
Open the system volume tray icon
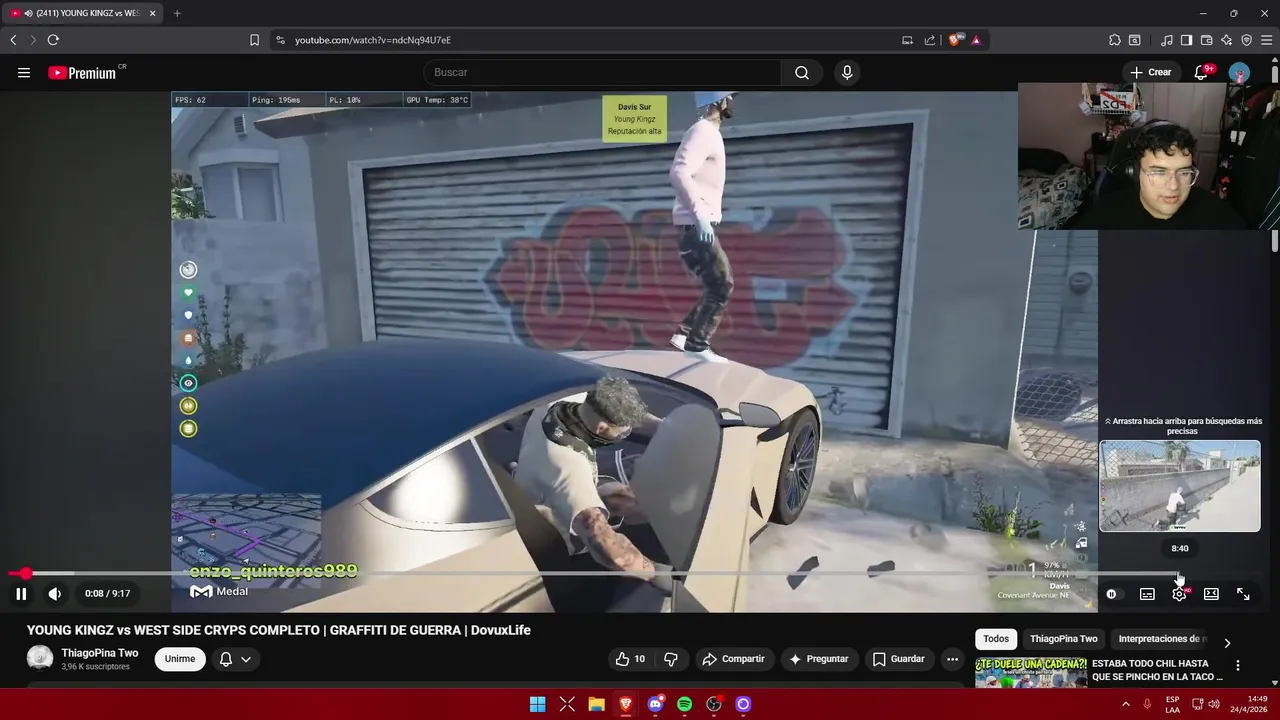click(x=1214, y=704)
